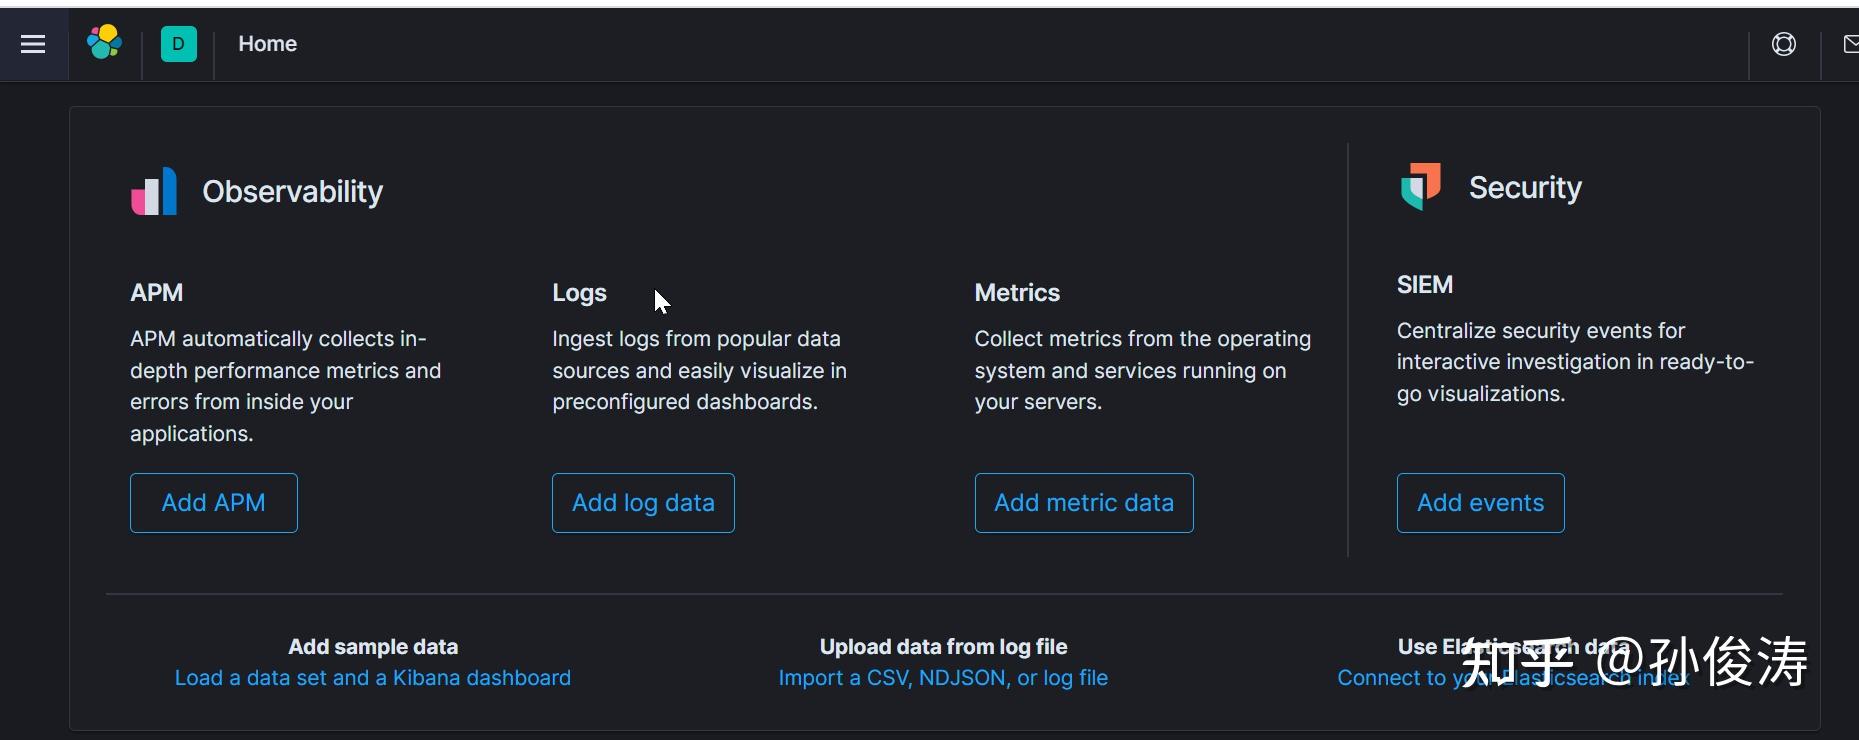Open the newsfeed mail icon
Viewport: 1859px width, 740px height.
[x=1850, y=44]
